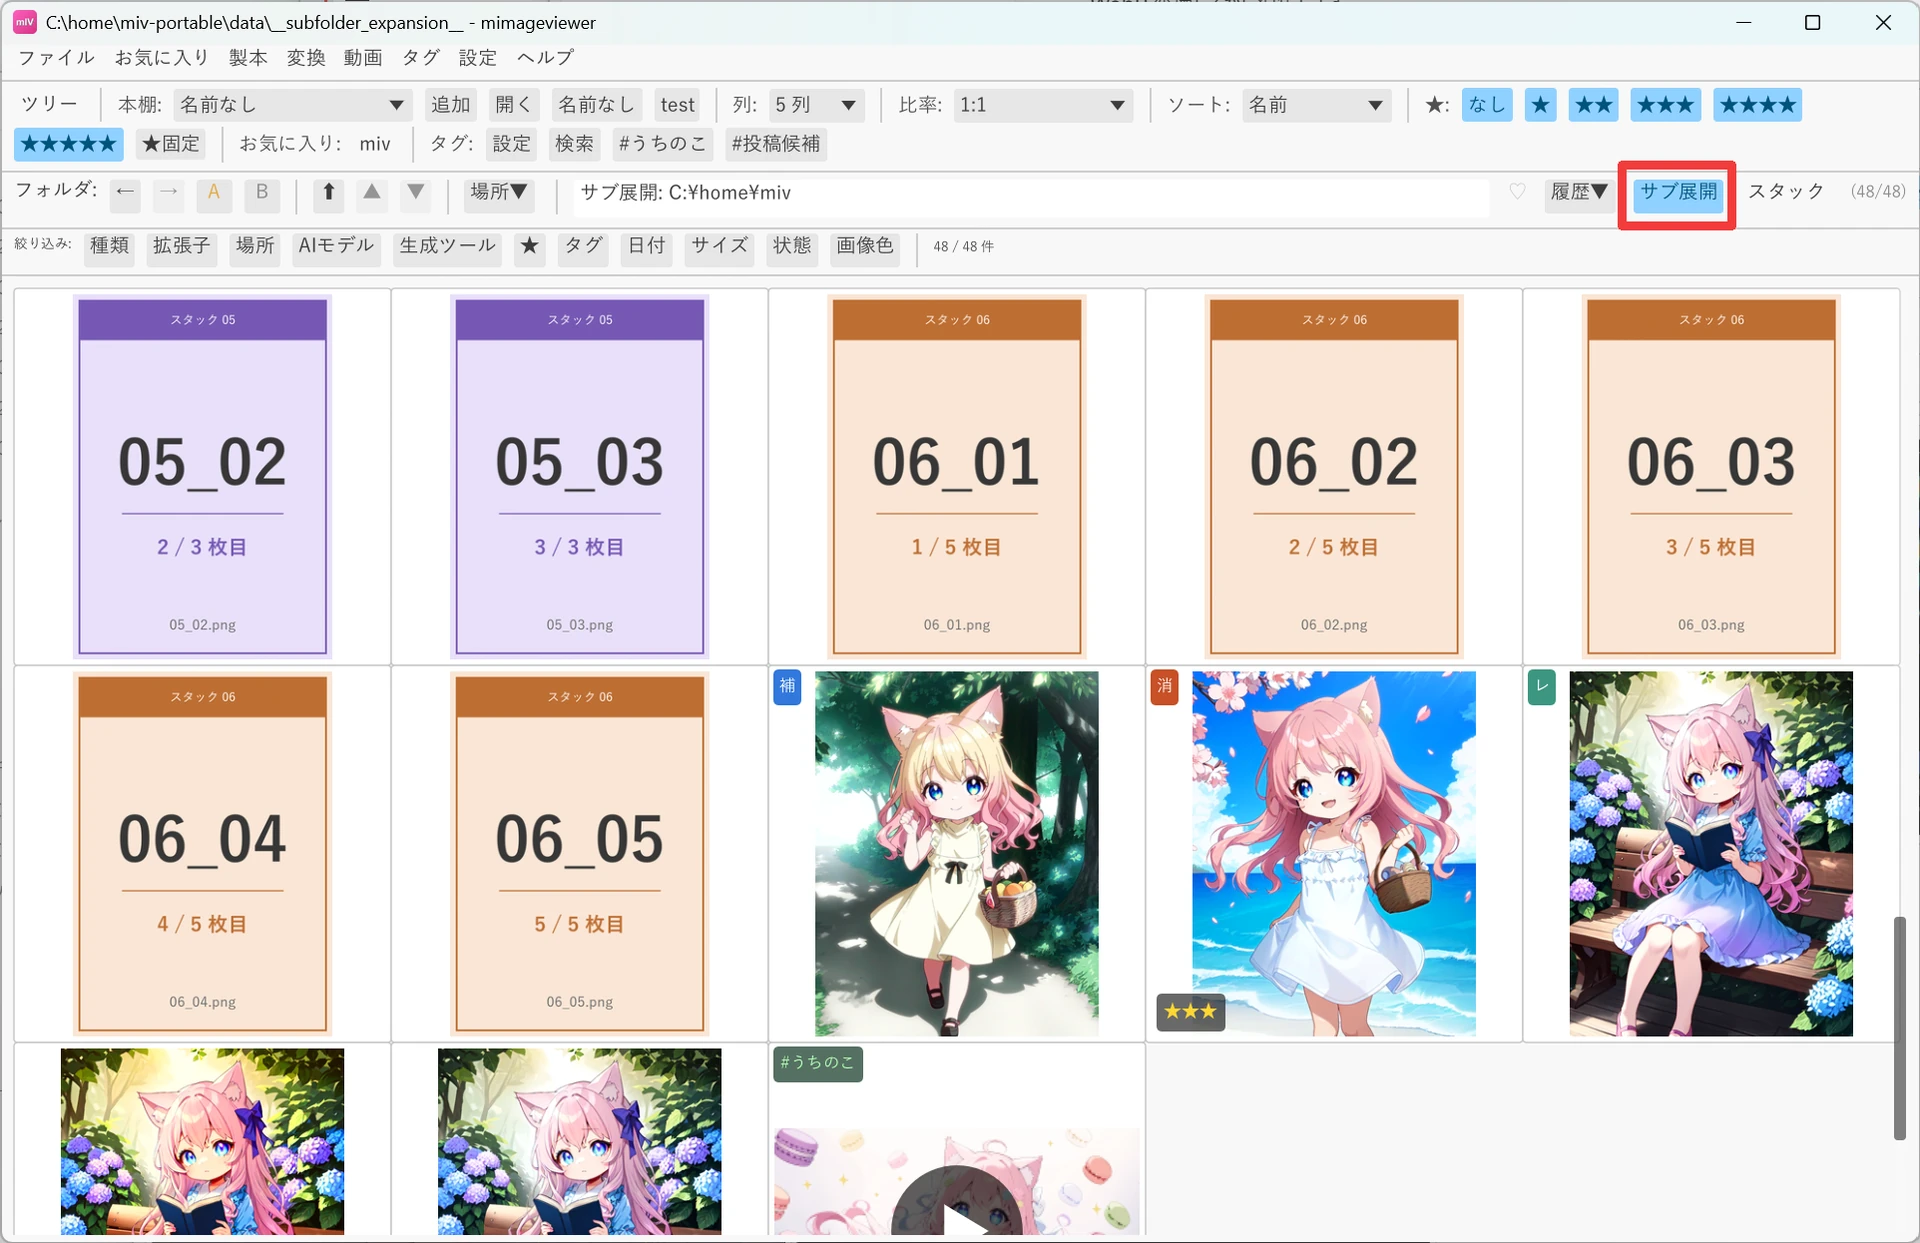
Task: Click the #投稿候補 tag button
Action: point(775,144)
